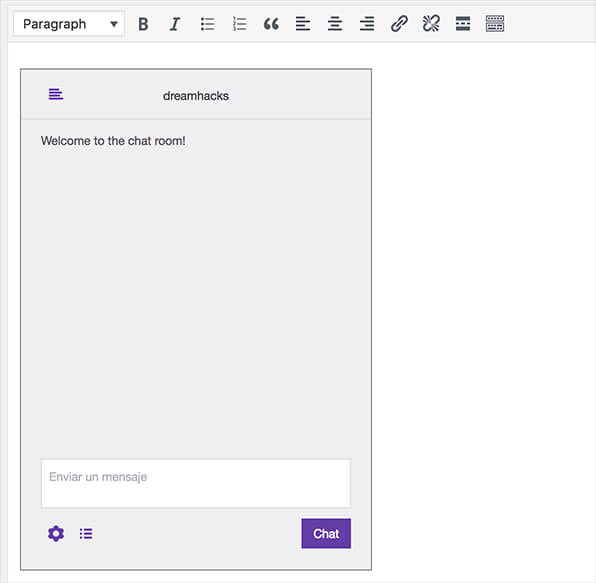The width and height of the screenshot is (596, 583).
Task: Focus the Enviar un mensaje field
Action: coord(196,483)
